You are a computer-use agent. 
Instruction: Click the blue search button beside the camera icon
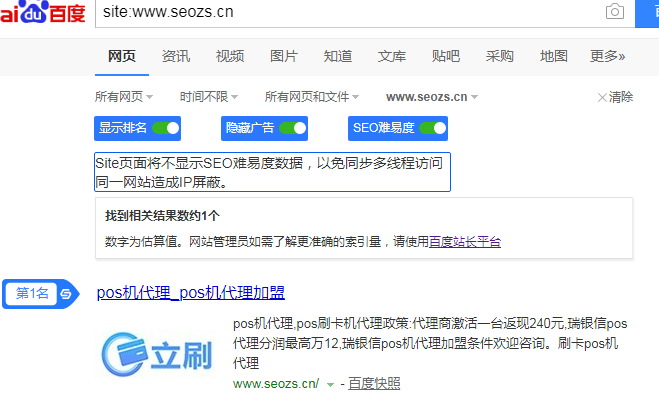(647, 13)
